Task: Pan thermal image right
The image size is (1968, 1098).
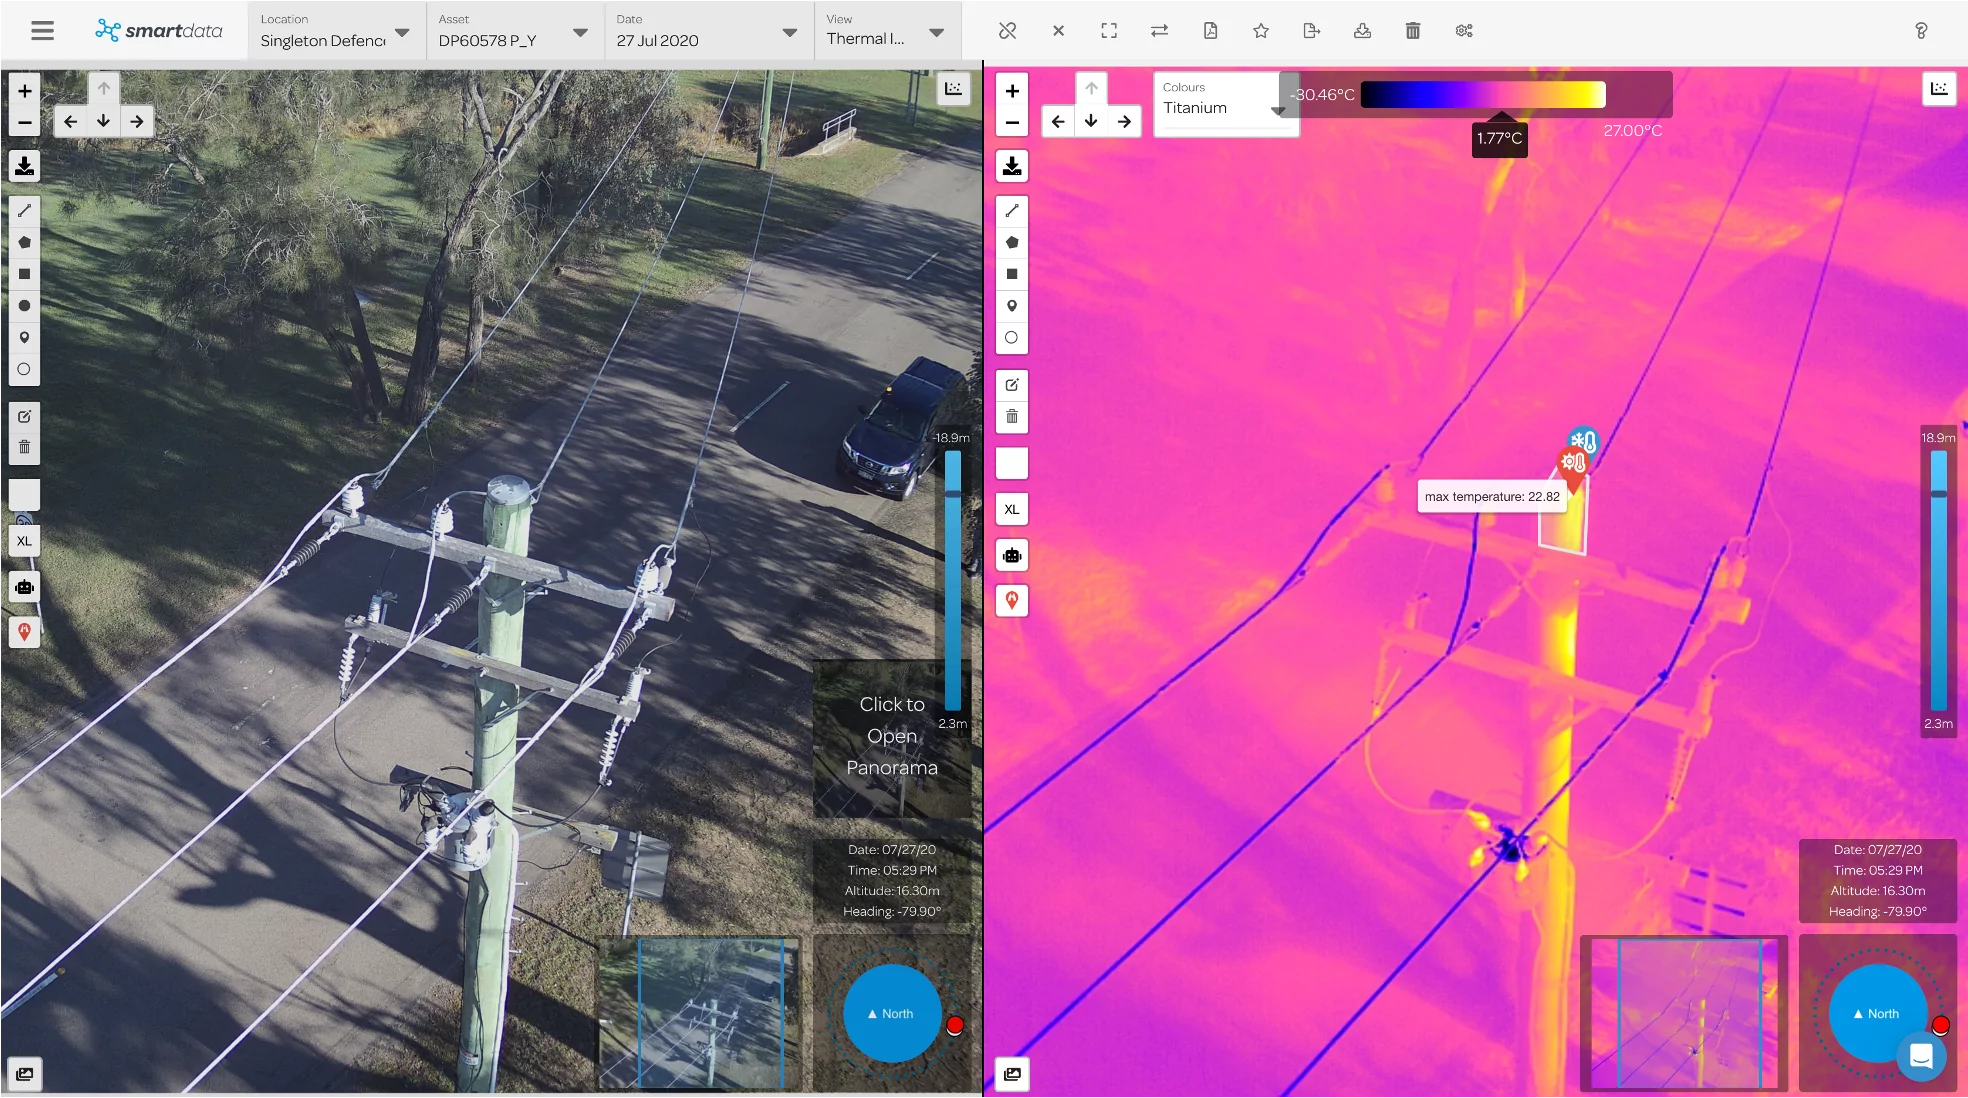Action: click(1125, 122)
